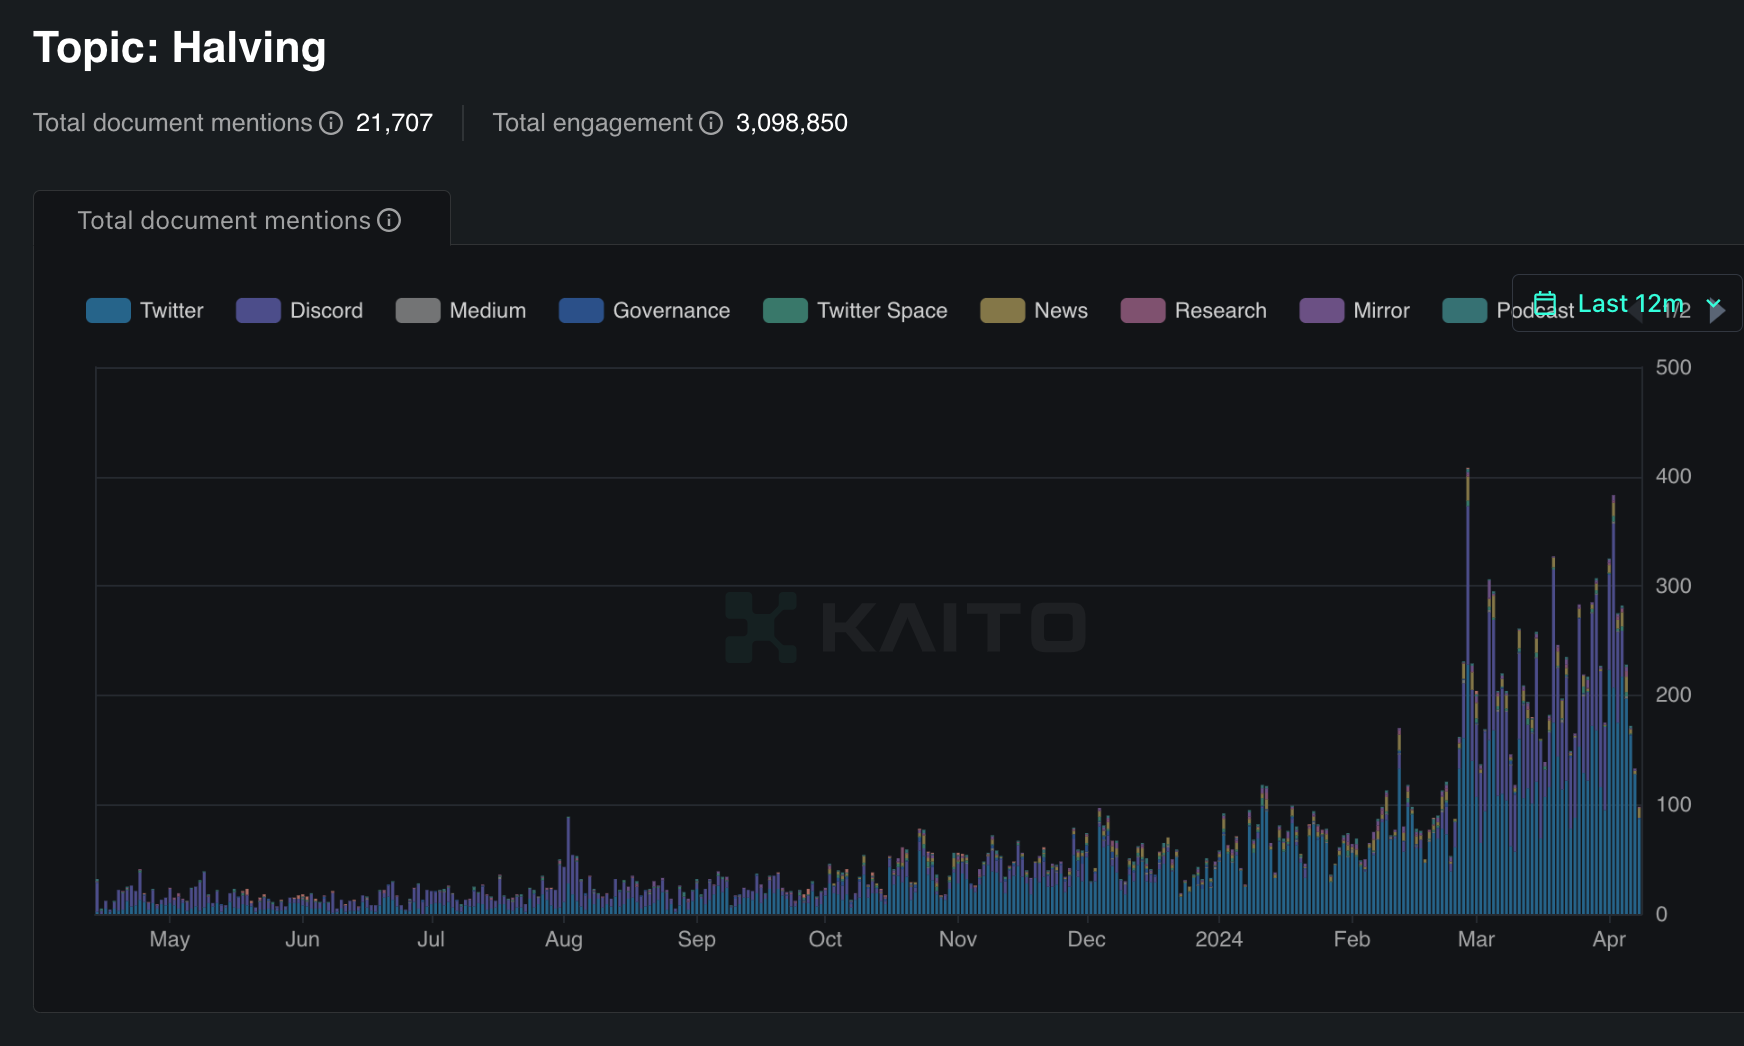The height and width of the screenshot is (1046, 1744).
Task: Click the Dec label on x-axis
Action: [1087, 939]
